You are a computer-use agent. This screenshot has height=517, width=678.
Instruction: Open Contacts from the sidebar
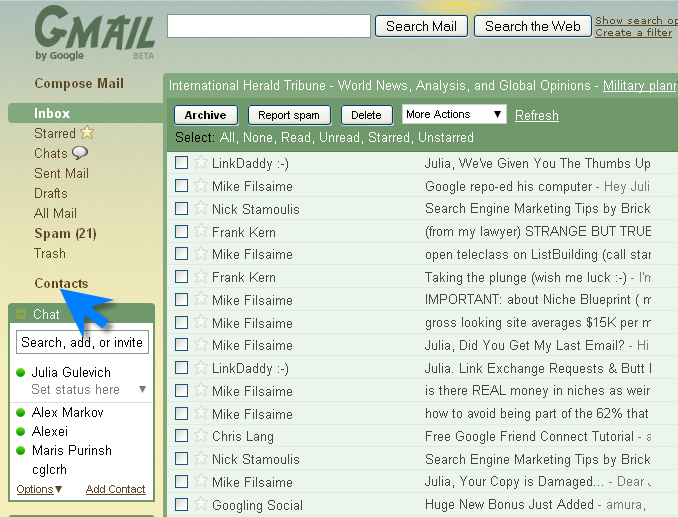point(60,283)
